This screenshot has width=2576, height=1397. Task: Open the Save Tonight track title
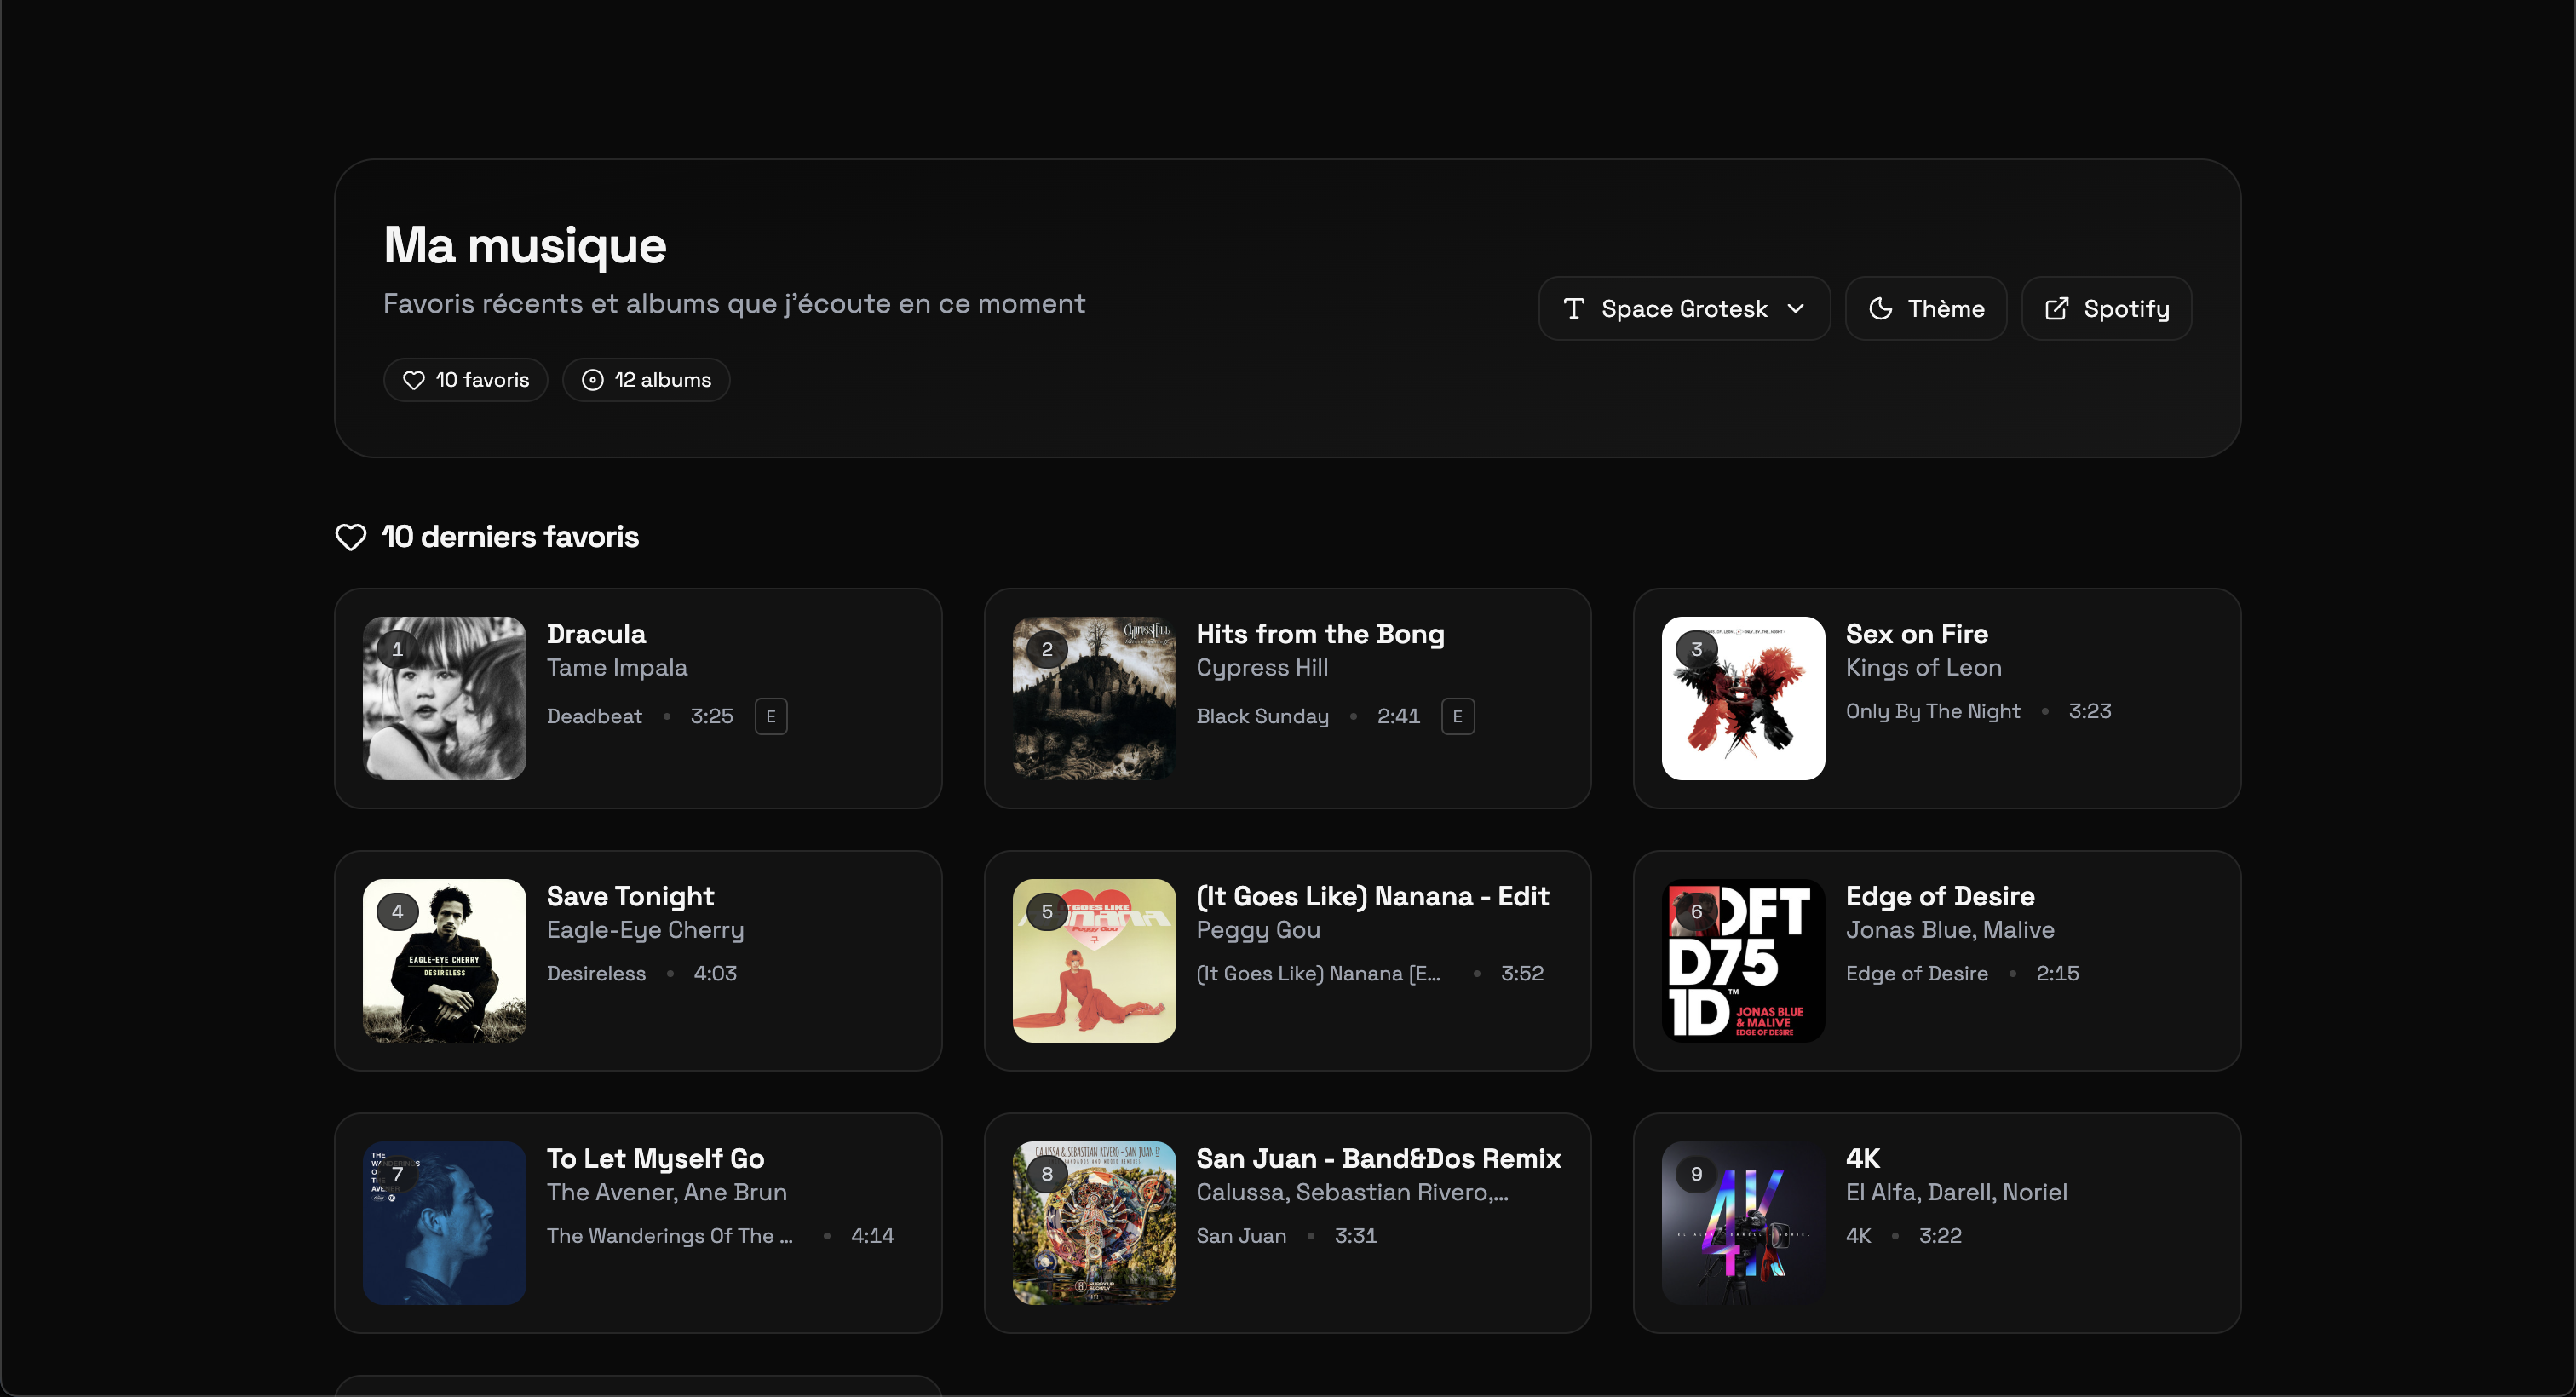coord(630,896)
